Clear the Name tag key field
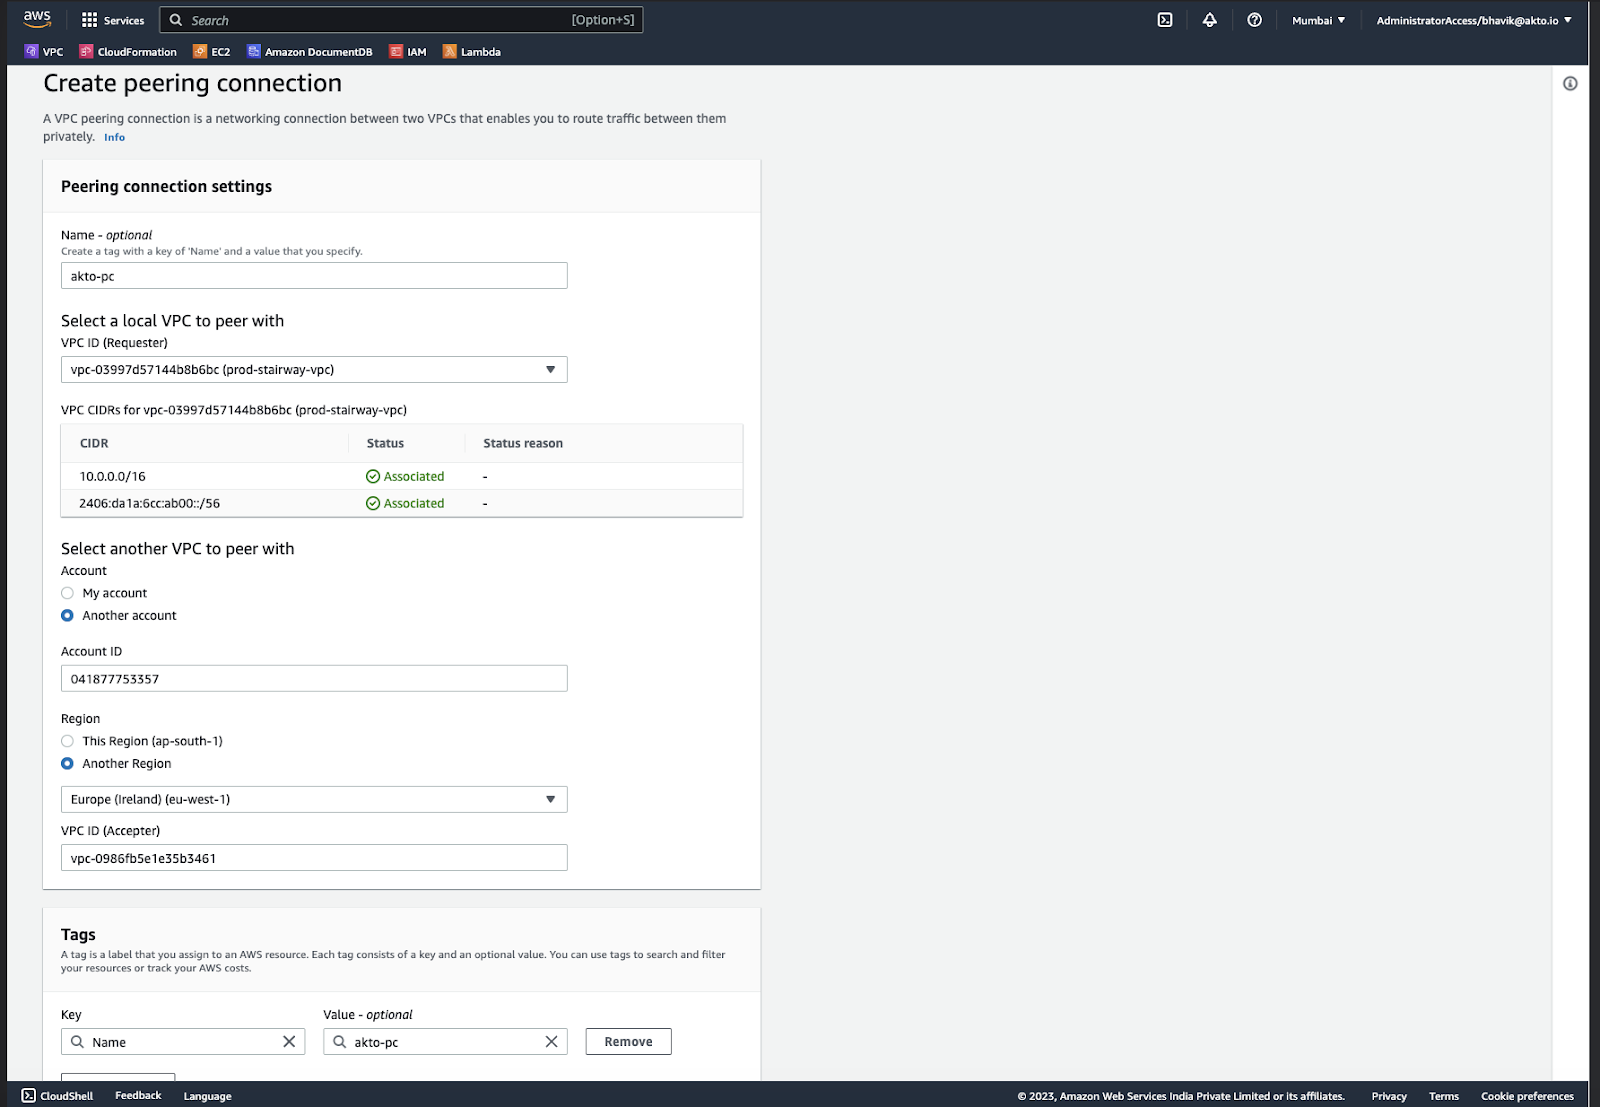 pos(289,1042)
